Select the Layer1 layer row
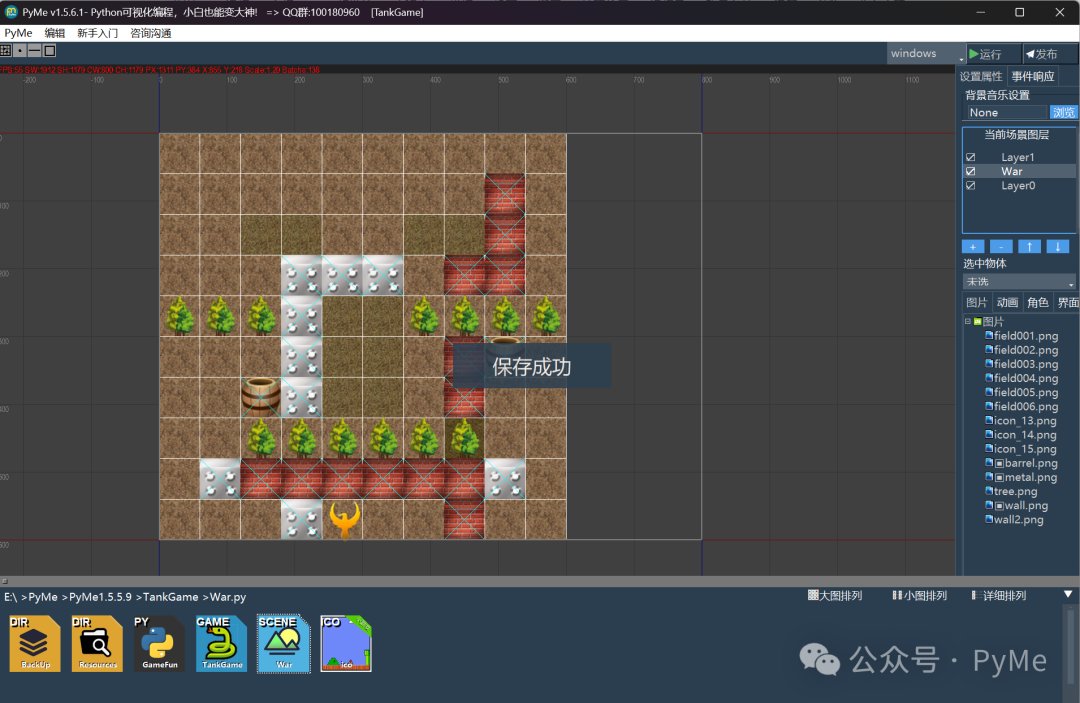The width and height of the screenshot is (1080, 703). click(1019, 157)
